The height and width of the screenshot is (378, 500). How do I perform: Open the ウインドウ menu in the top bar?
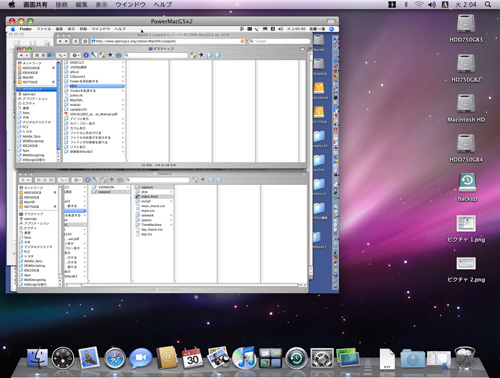tap(130, 5)
